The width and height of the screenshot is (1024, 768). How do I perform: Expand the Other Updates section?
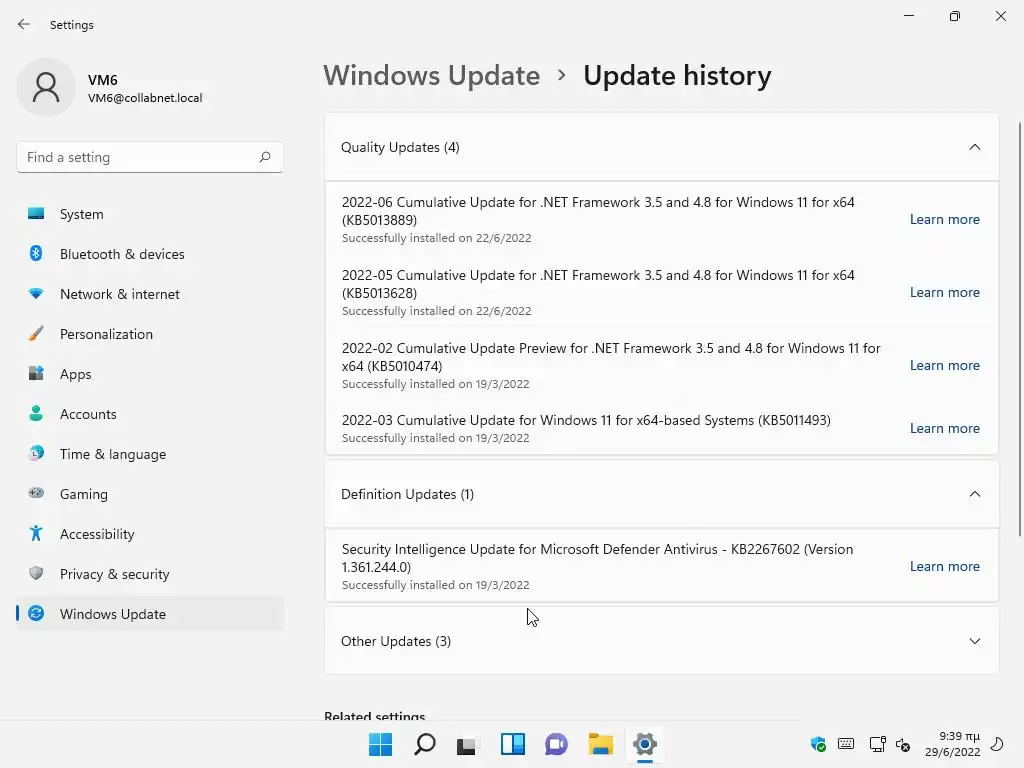click(974, 641)
